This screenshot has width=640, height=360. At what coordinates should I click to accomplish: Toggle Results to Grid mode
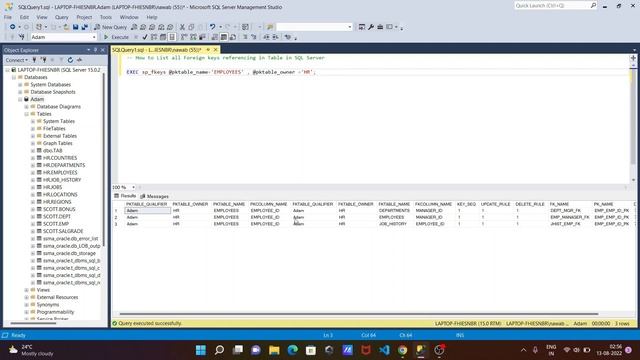click(x=224, y=37)
